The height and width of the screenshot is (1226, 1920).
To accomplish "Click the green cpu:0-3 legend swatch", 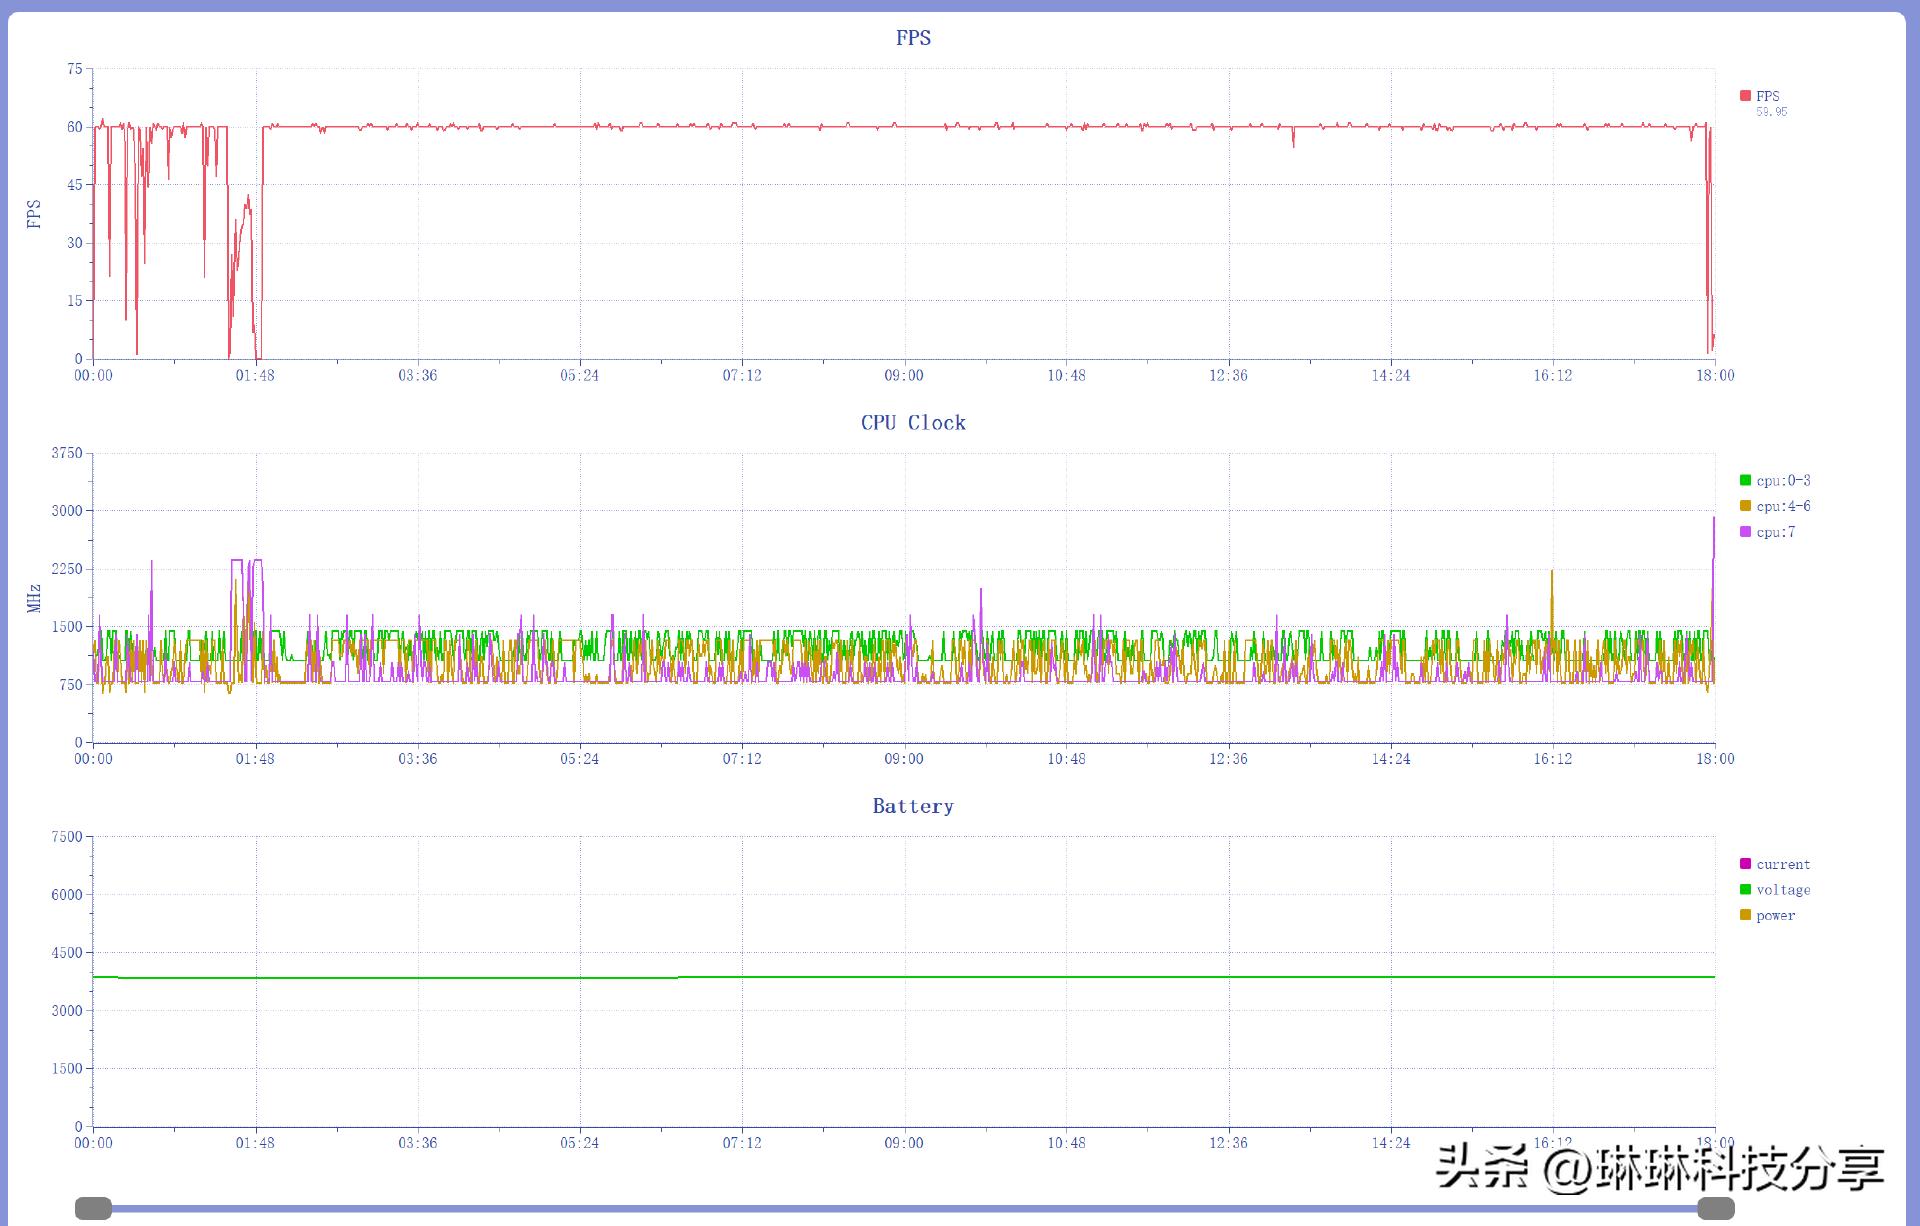I will [1745, 480].
